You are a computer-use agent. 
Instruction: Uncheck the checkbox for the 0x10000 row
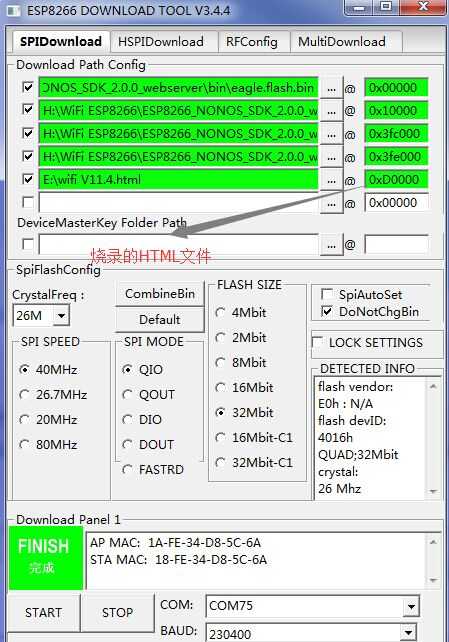[28, 110]
